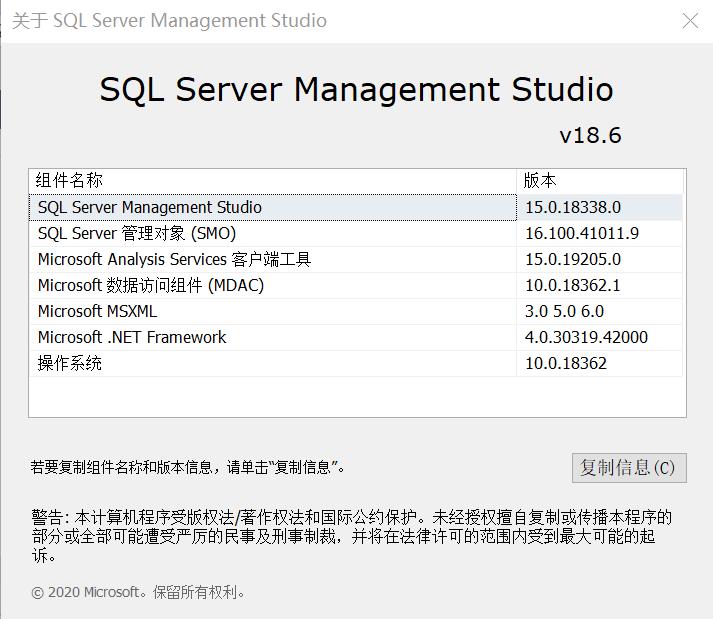Viewport: 713px width, 619px height.
Task: Select the Microsoft MSXML row
Action: pos(356,311)
